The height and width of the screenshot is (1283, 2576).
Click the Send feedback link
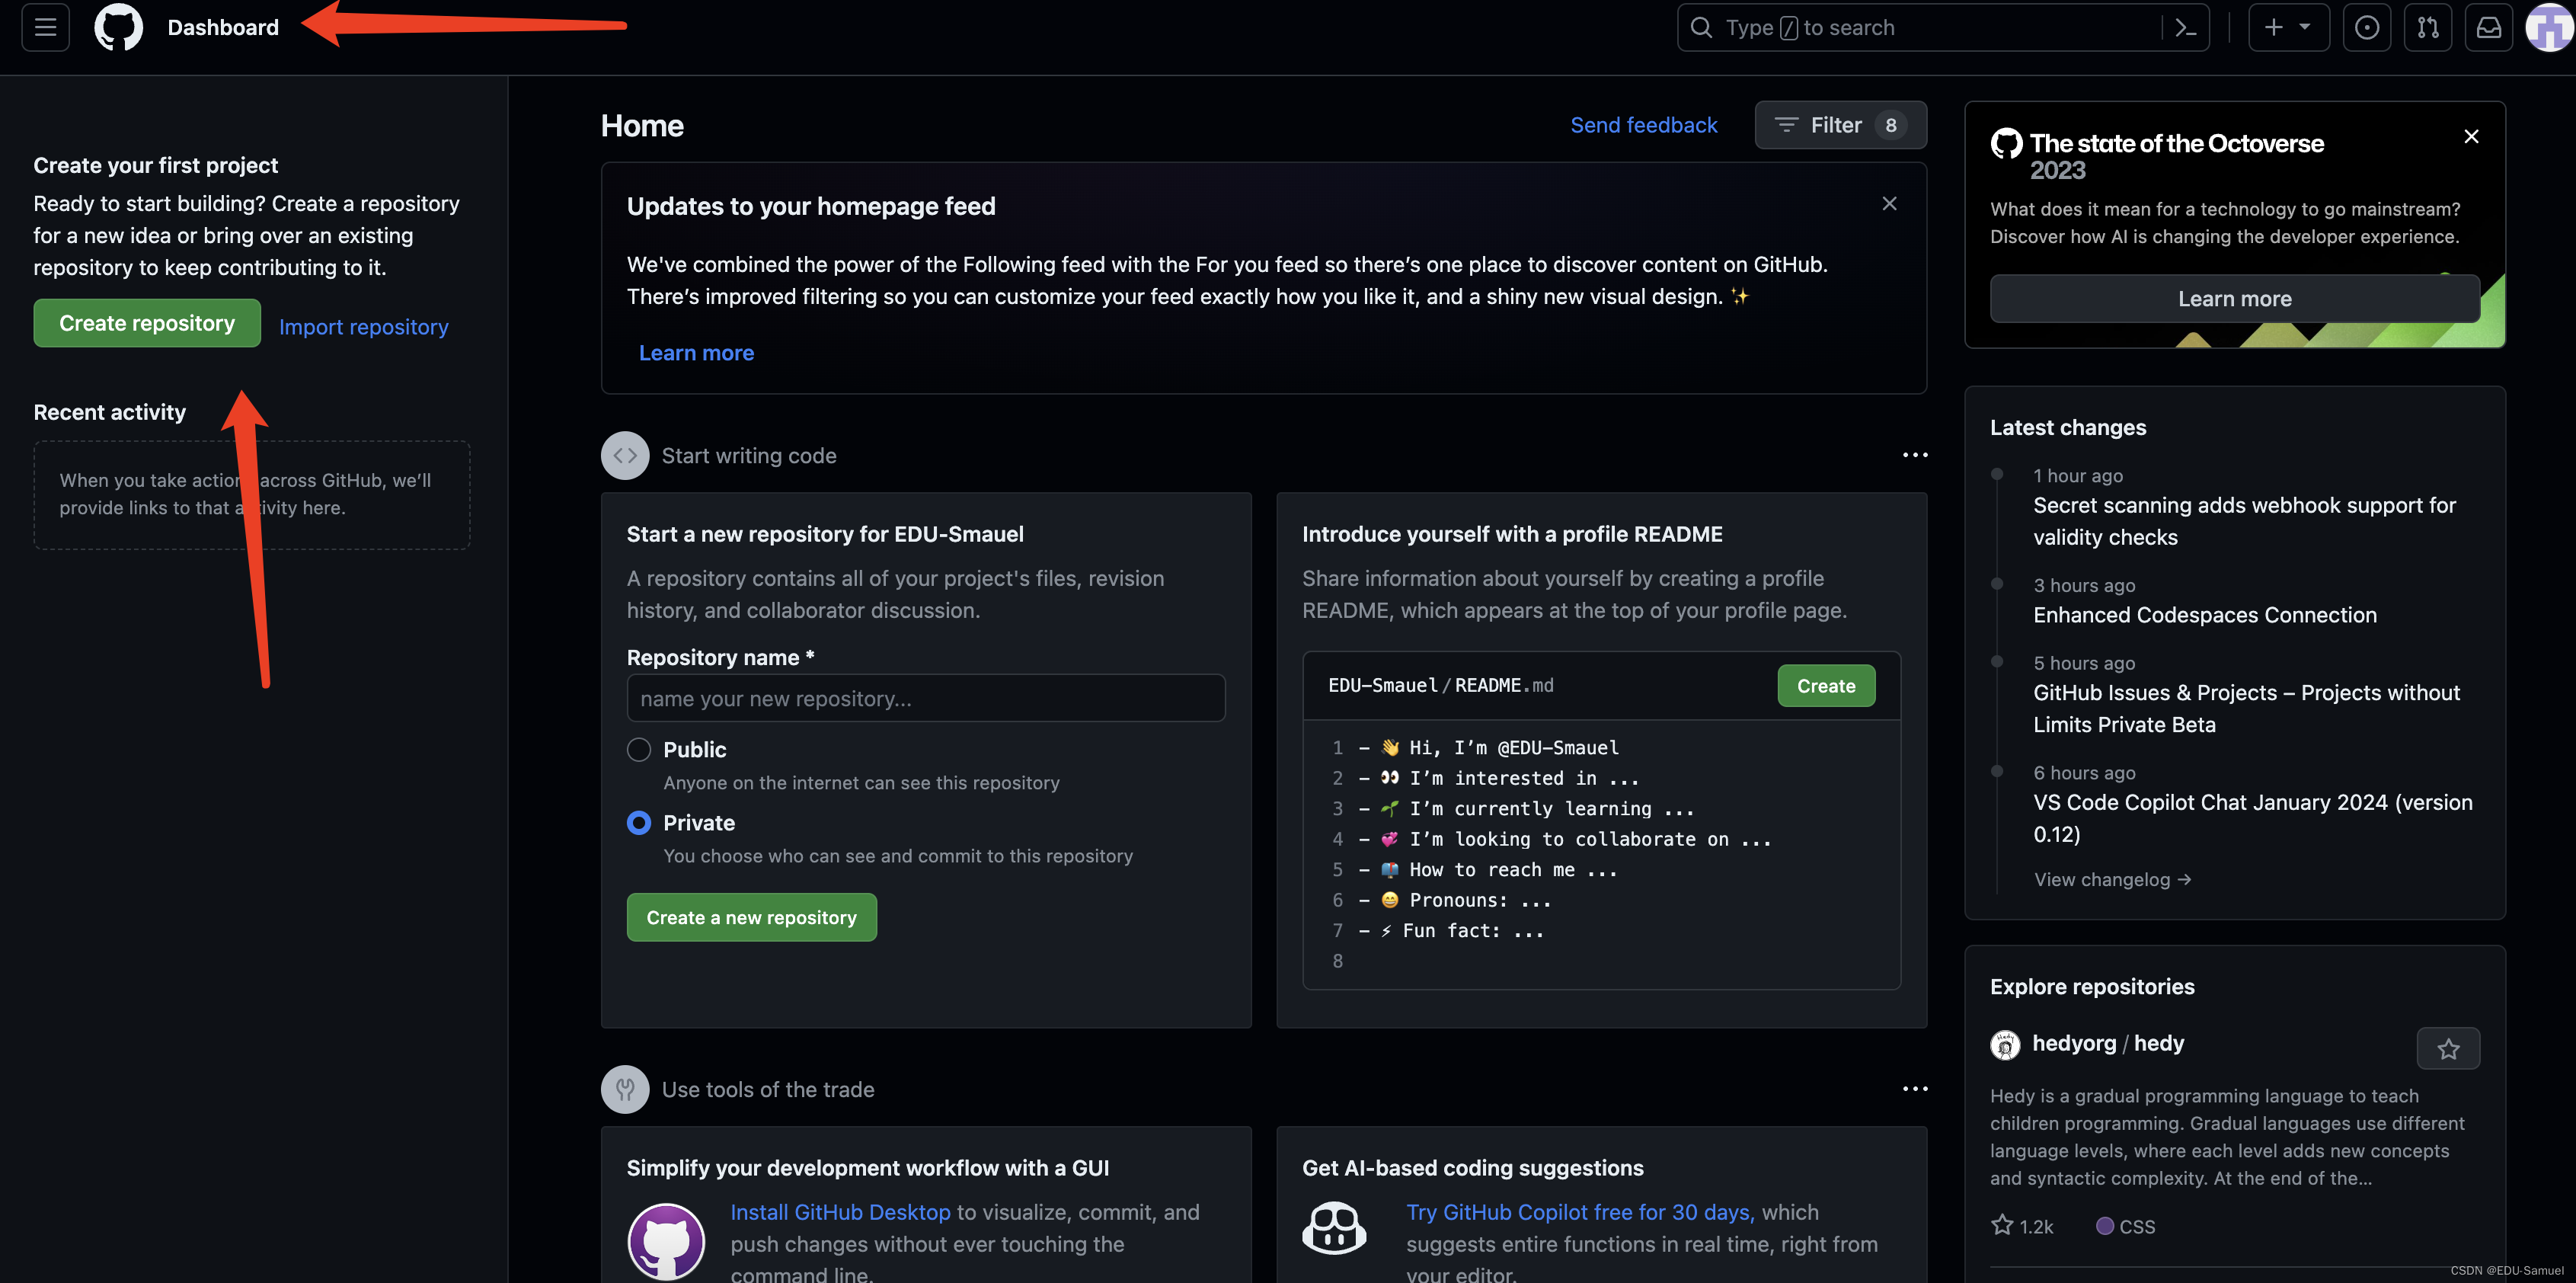point(1643,125)
